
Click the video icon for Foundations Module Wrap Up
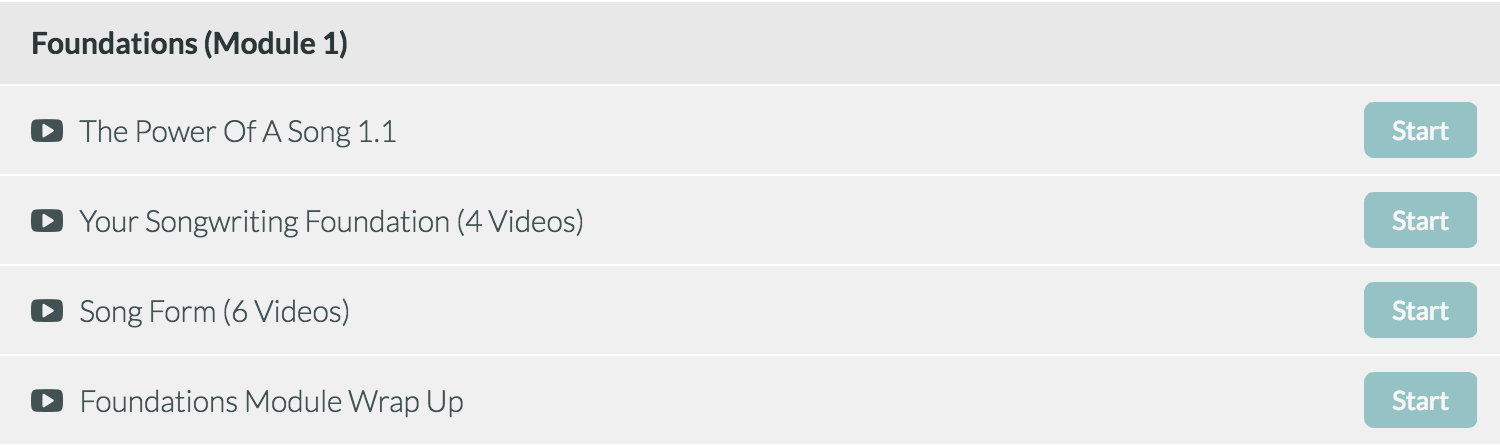[x=47, y=401]
